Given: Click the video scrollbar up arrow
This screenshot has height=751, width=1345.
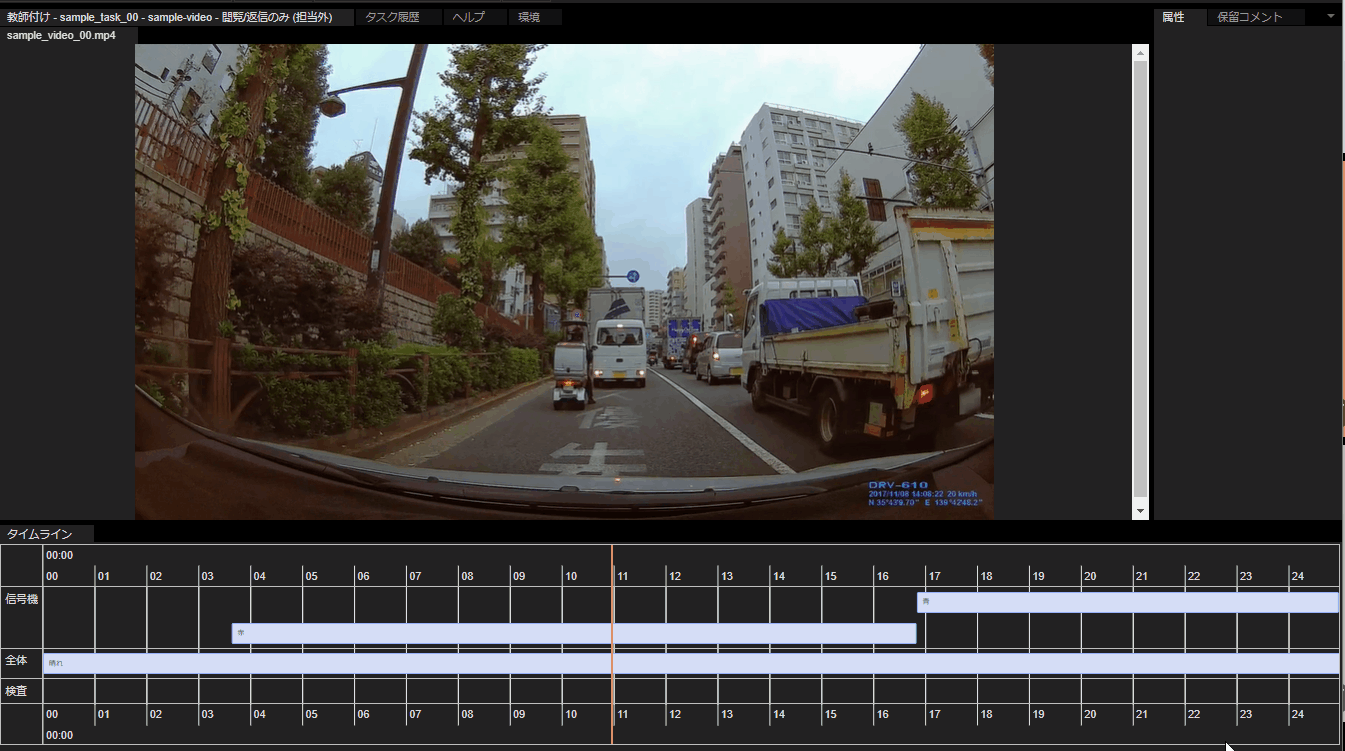Looking at the screenshot, I should click(1140, 53).
